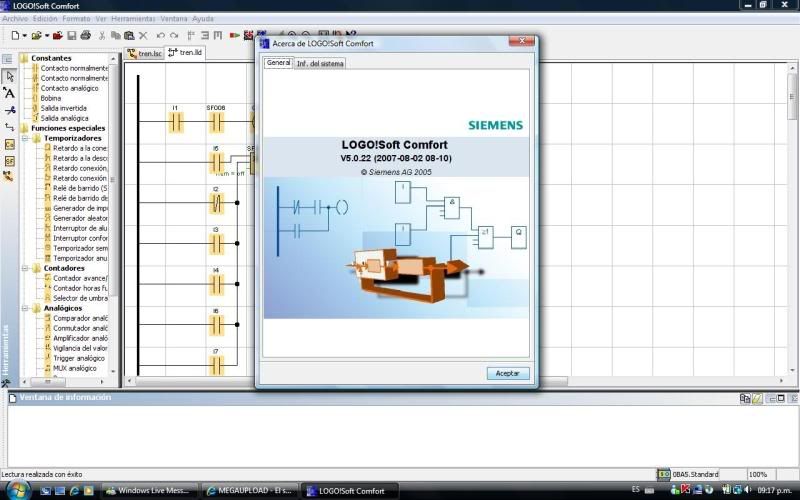Click the tree panel vertical scrollbar
Image resolution: width=800 pixels, height=500 pixels.
coord(113,179)
